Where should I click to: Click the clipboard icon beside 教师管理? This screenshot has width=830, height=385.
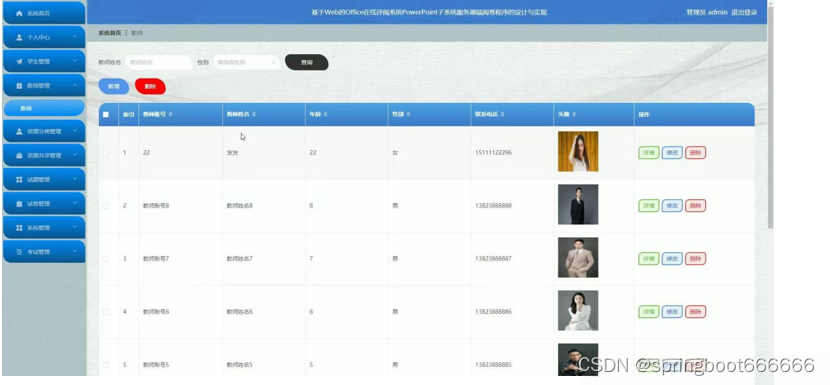tap(20, 86)
